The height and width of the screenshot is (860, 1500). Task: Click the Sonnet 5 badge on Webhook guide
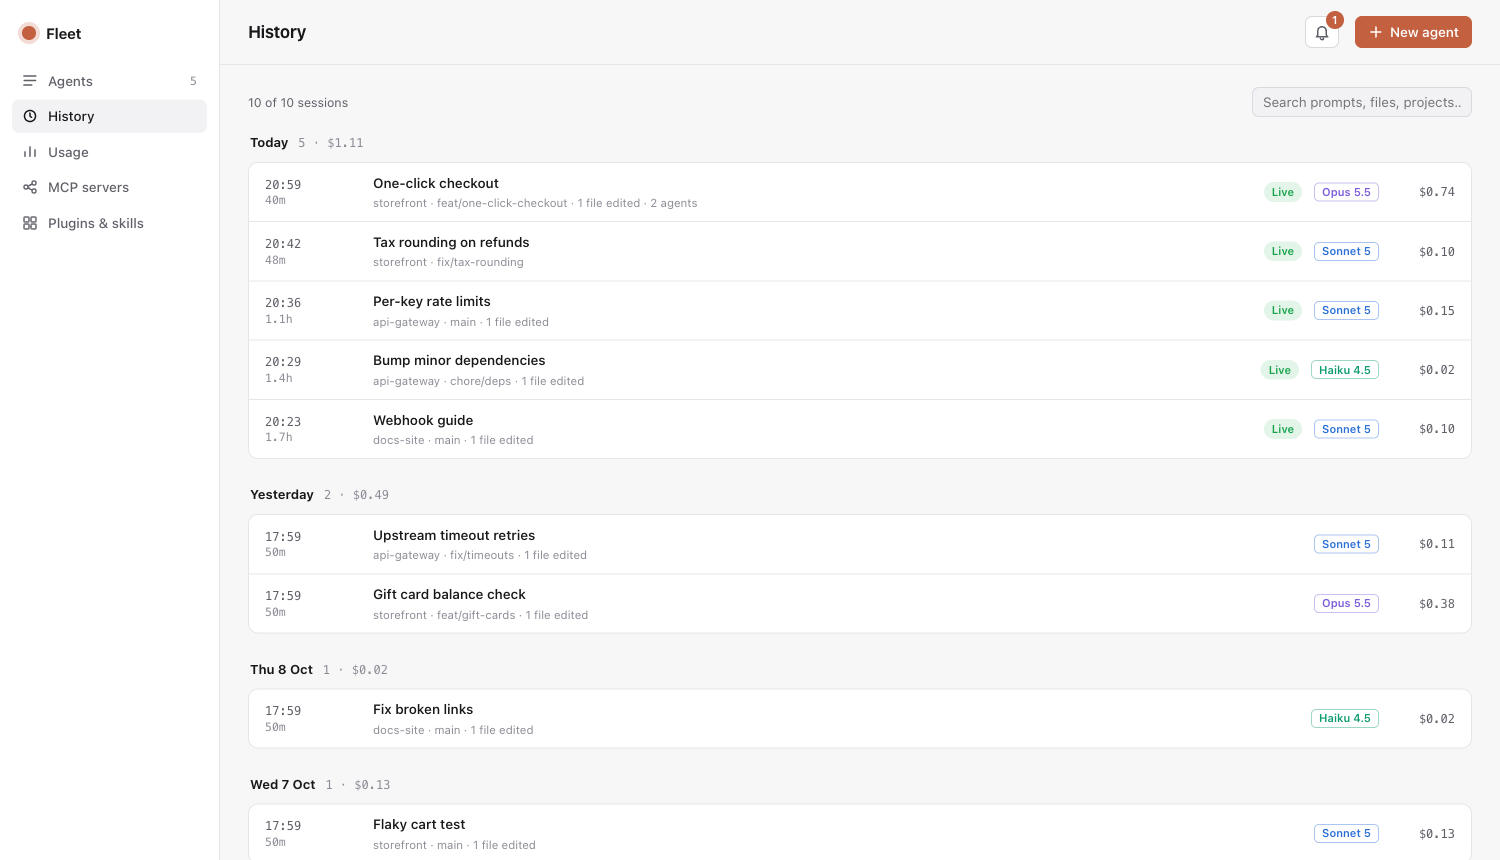pyautogui.click(x=1346, y=429)
